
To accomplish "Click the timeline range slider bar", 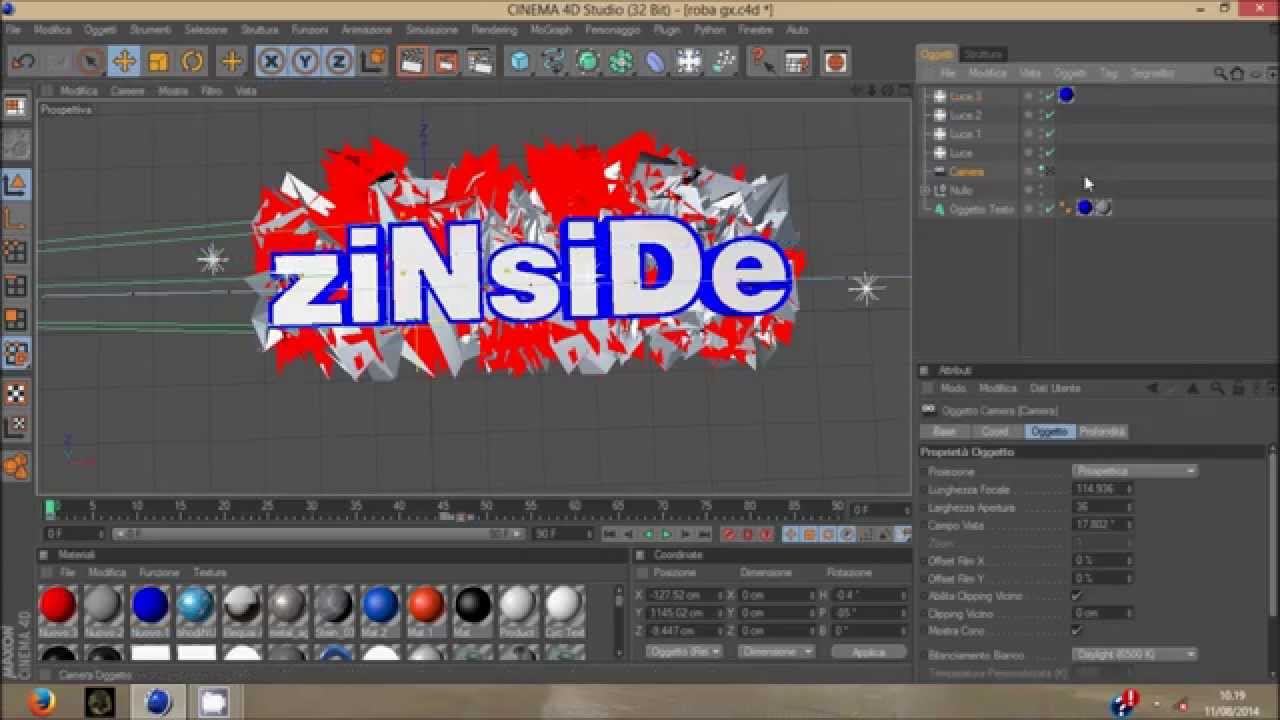I will click(x=320, y=535).
